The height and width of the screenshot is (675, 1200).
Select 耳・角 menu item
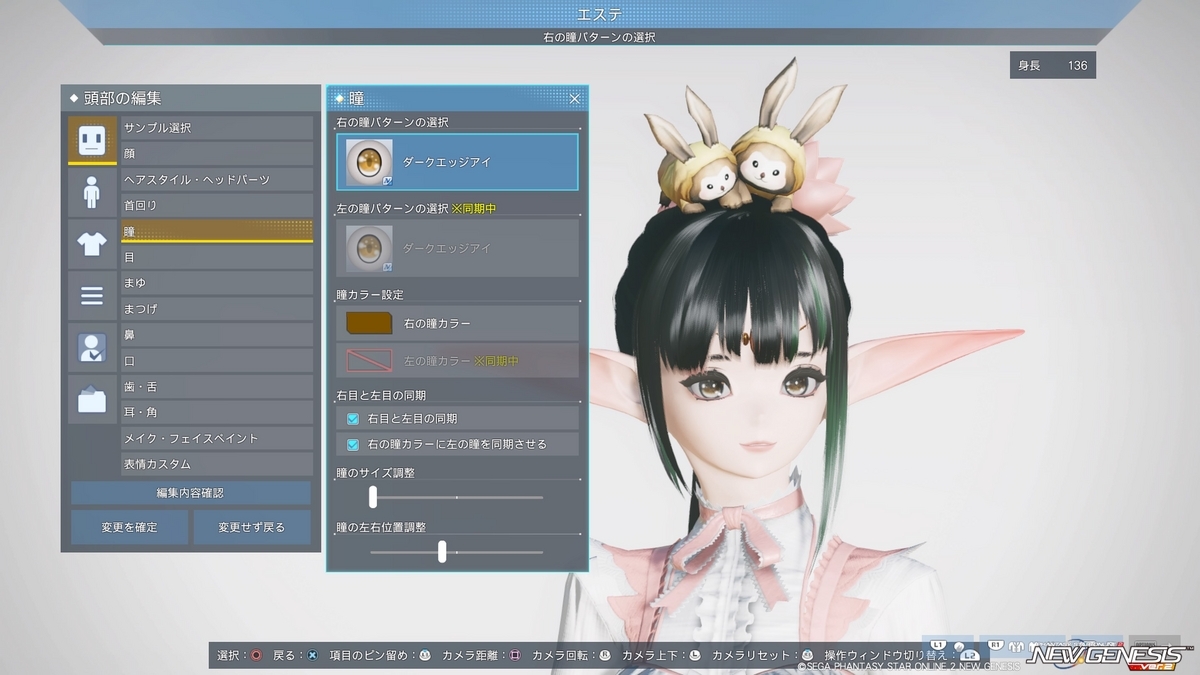[x=217, y=412]
